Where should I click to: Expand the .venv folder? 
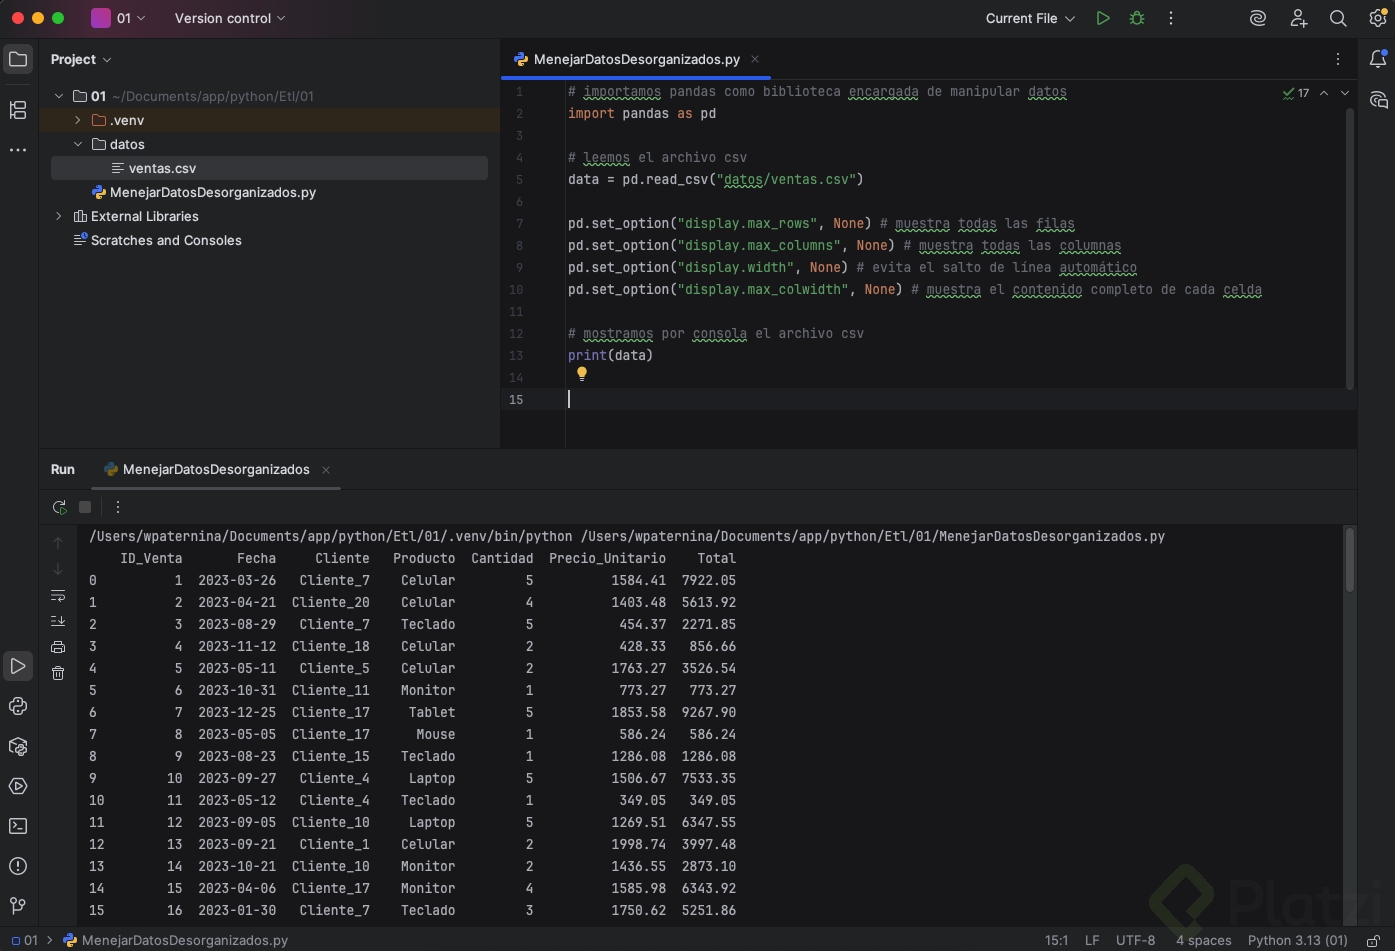pos(78,120)
